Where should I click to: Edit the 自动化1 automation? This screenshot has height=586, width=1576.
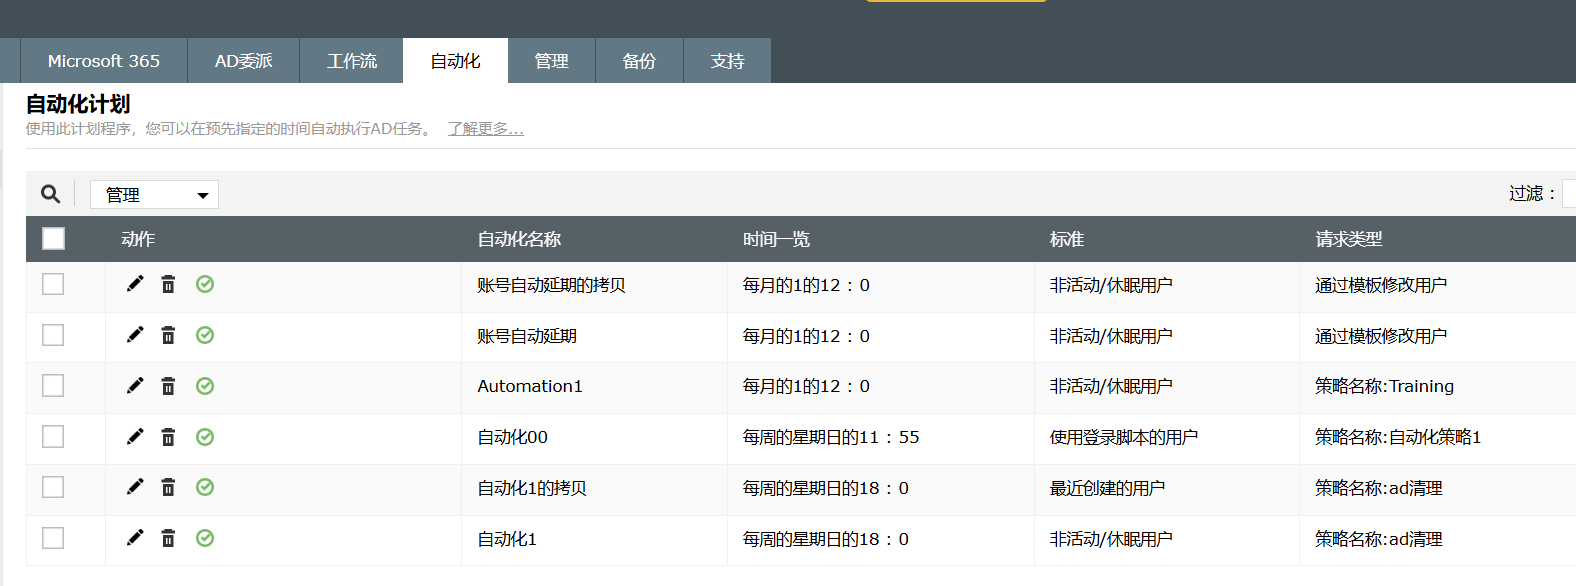pos(135,538)
